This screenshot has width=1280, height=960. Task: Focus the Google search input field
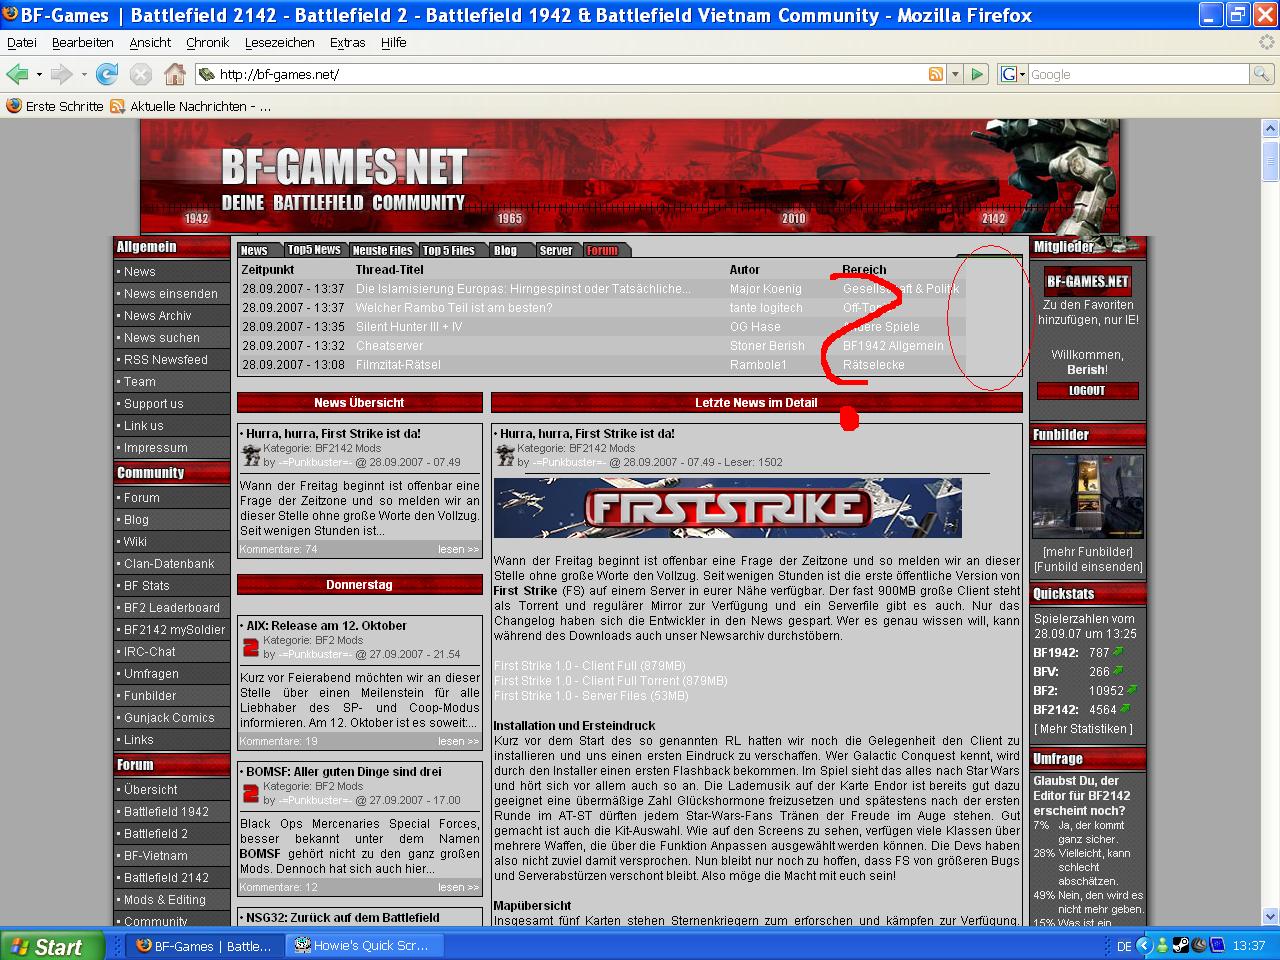1138,74
